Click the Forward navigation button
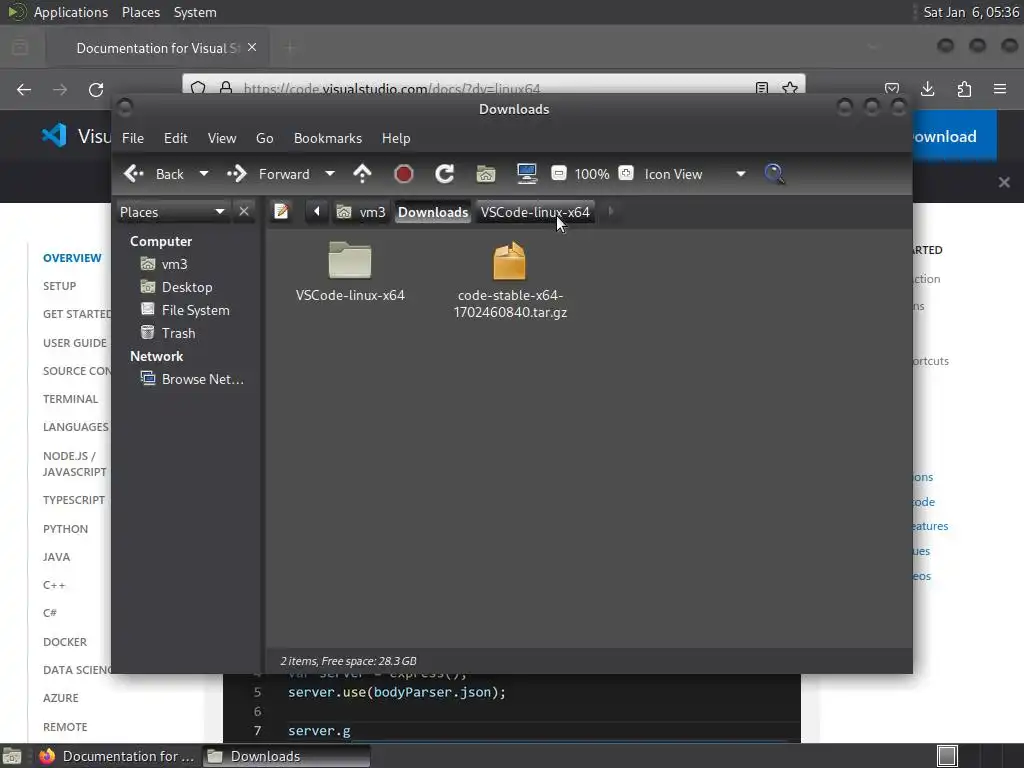This screenshot has width=1024, height=768. click(x=268, y=174)
